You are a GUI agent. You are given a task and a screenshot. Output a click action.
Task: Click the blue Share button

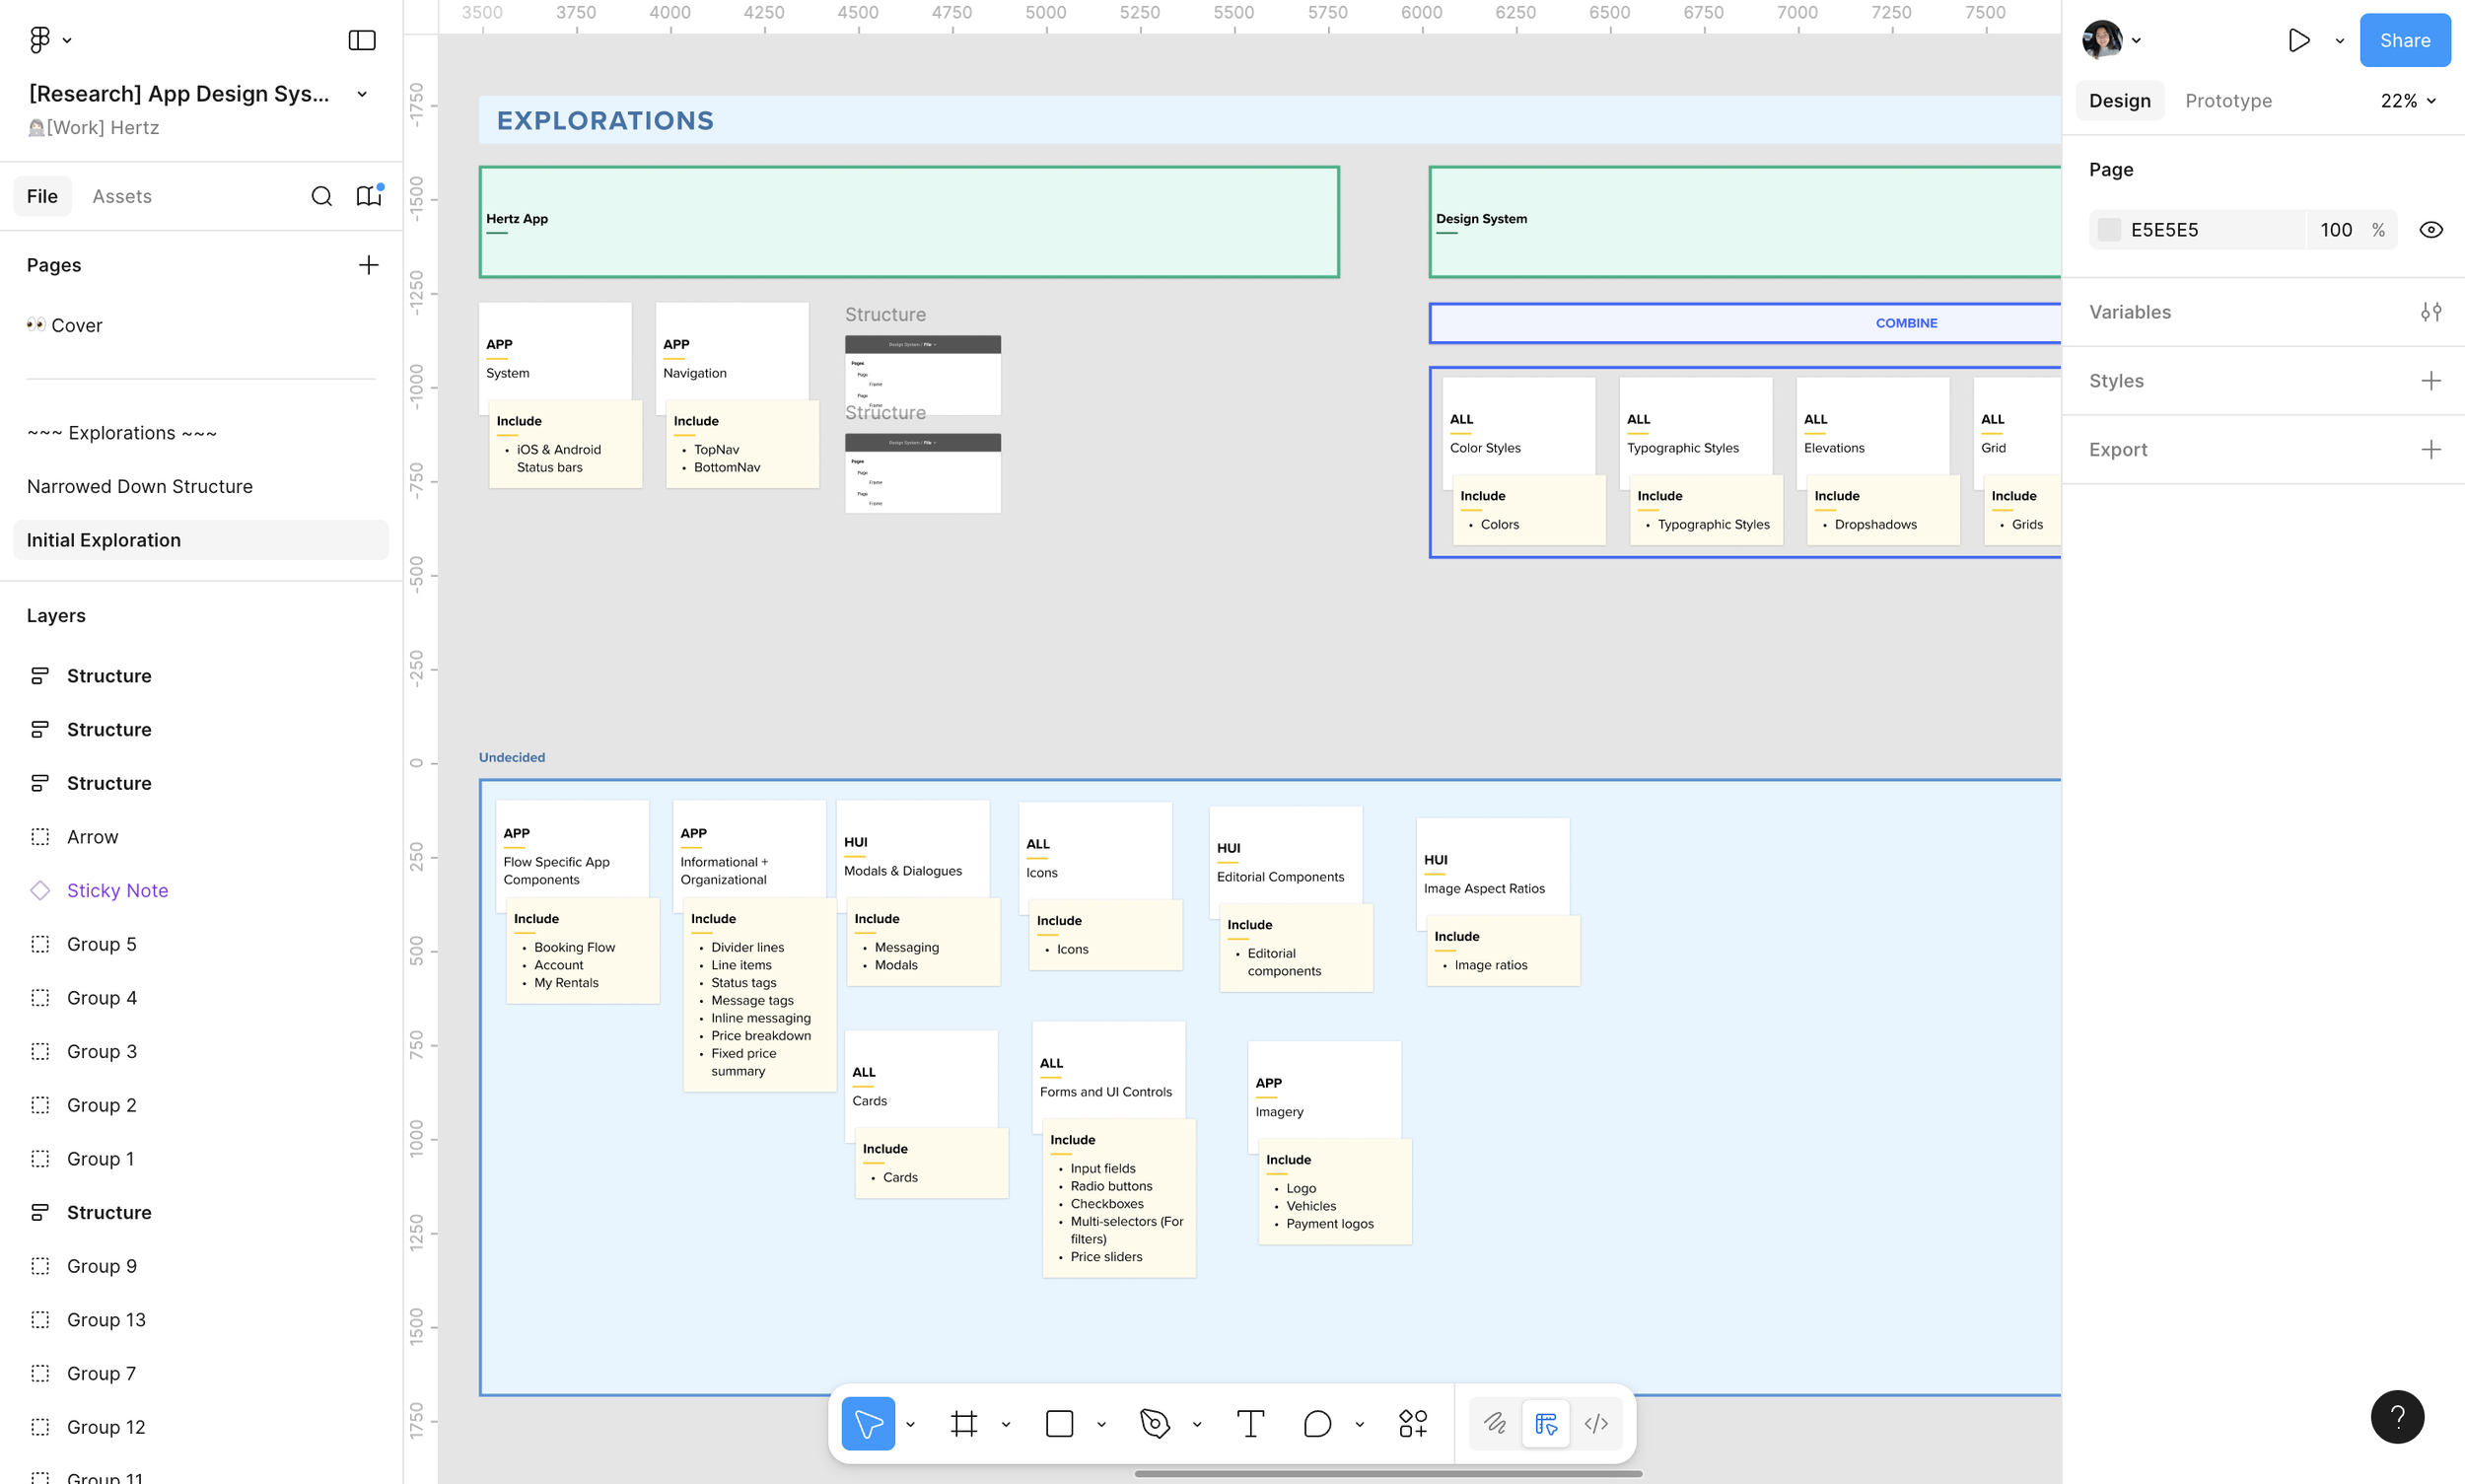click(2404, 40)
